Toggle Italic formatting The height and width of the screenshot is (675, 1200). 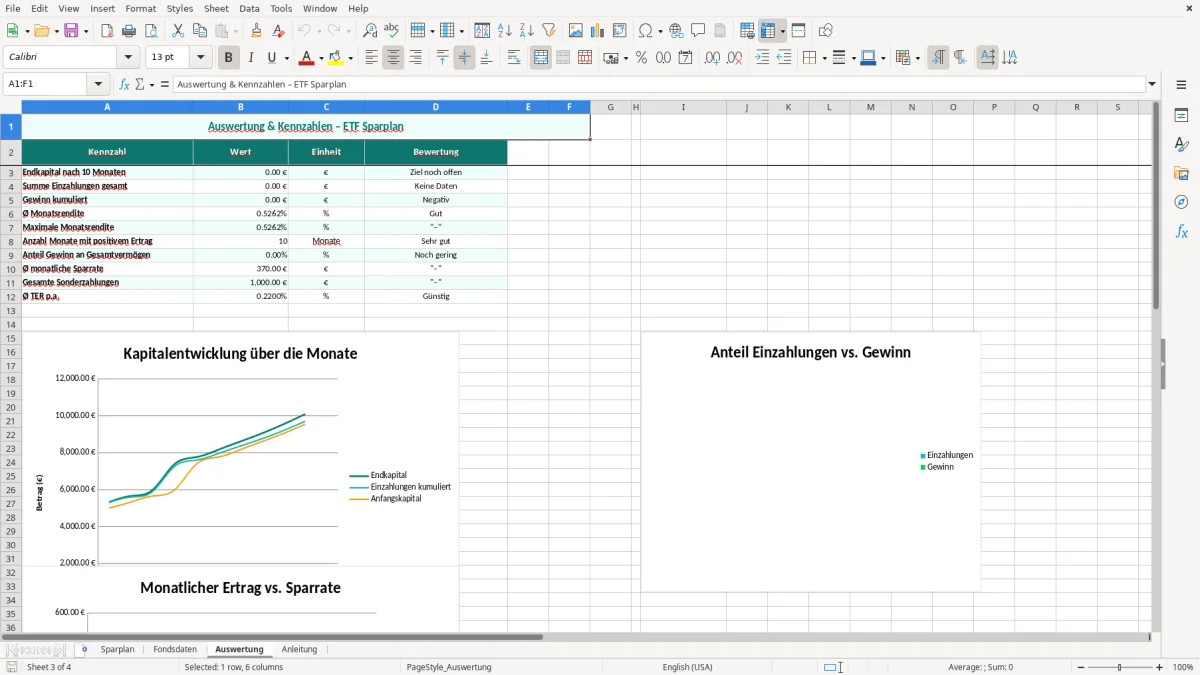pyautogui.click(x=251, y=58)
